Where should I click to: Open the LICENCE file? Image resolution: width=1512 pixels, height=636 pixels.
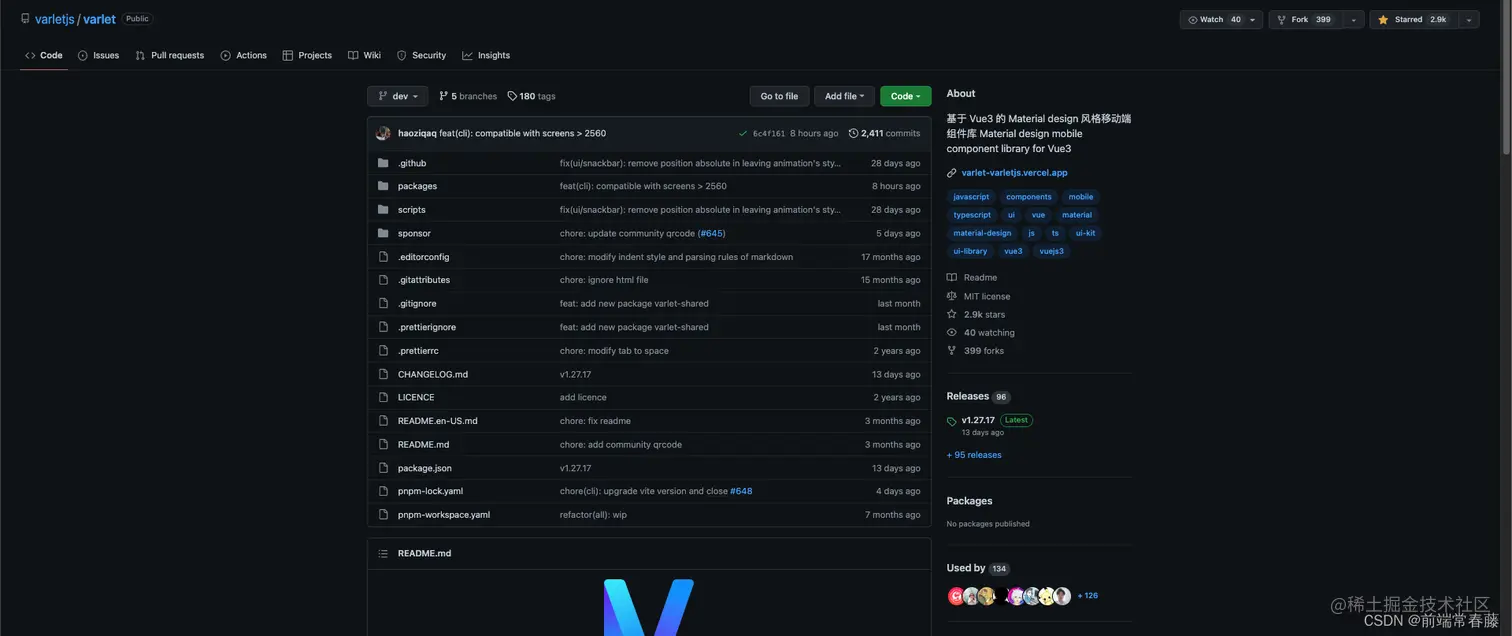click(x=416, y=397)
